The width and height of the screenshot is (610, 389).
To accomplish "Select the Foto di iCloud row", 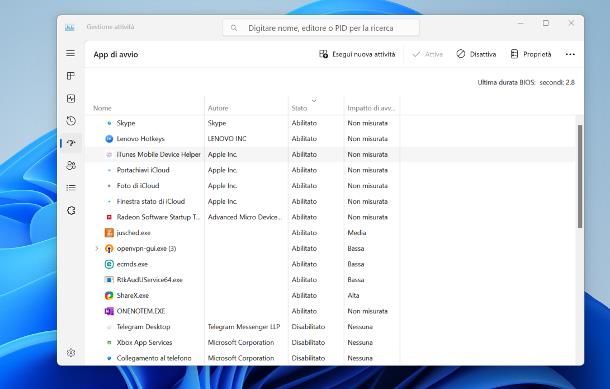I will [x=330, y=186].
